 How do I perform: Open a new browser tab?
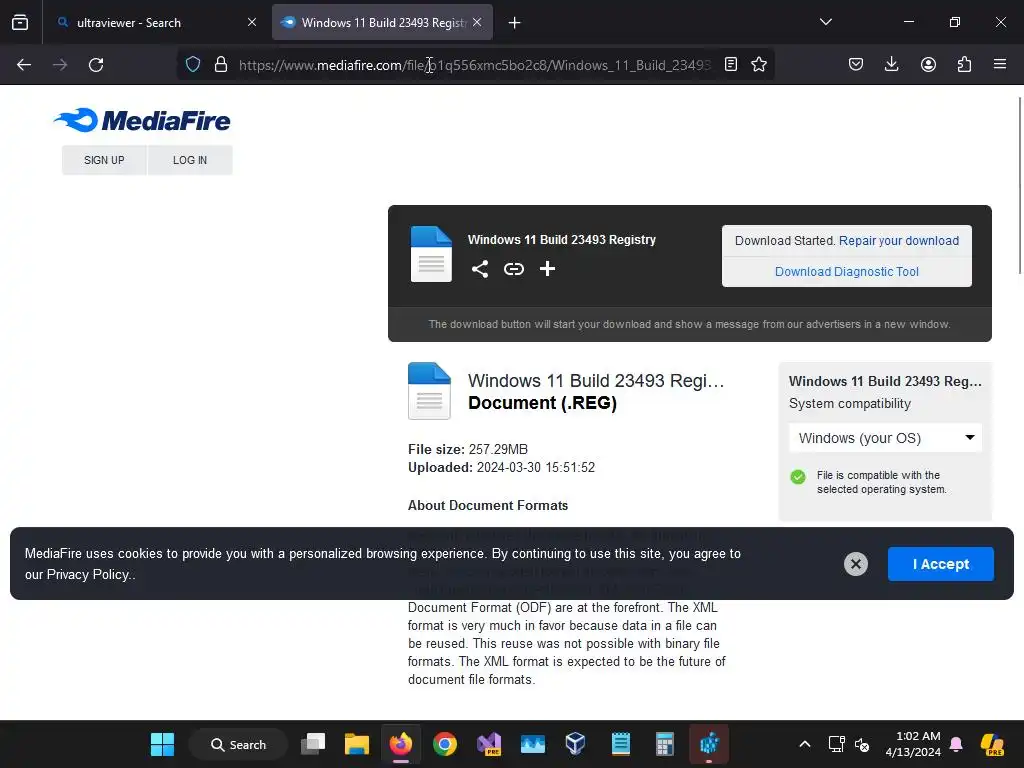click(x=515, y=23)
